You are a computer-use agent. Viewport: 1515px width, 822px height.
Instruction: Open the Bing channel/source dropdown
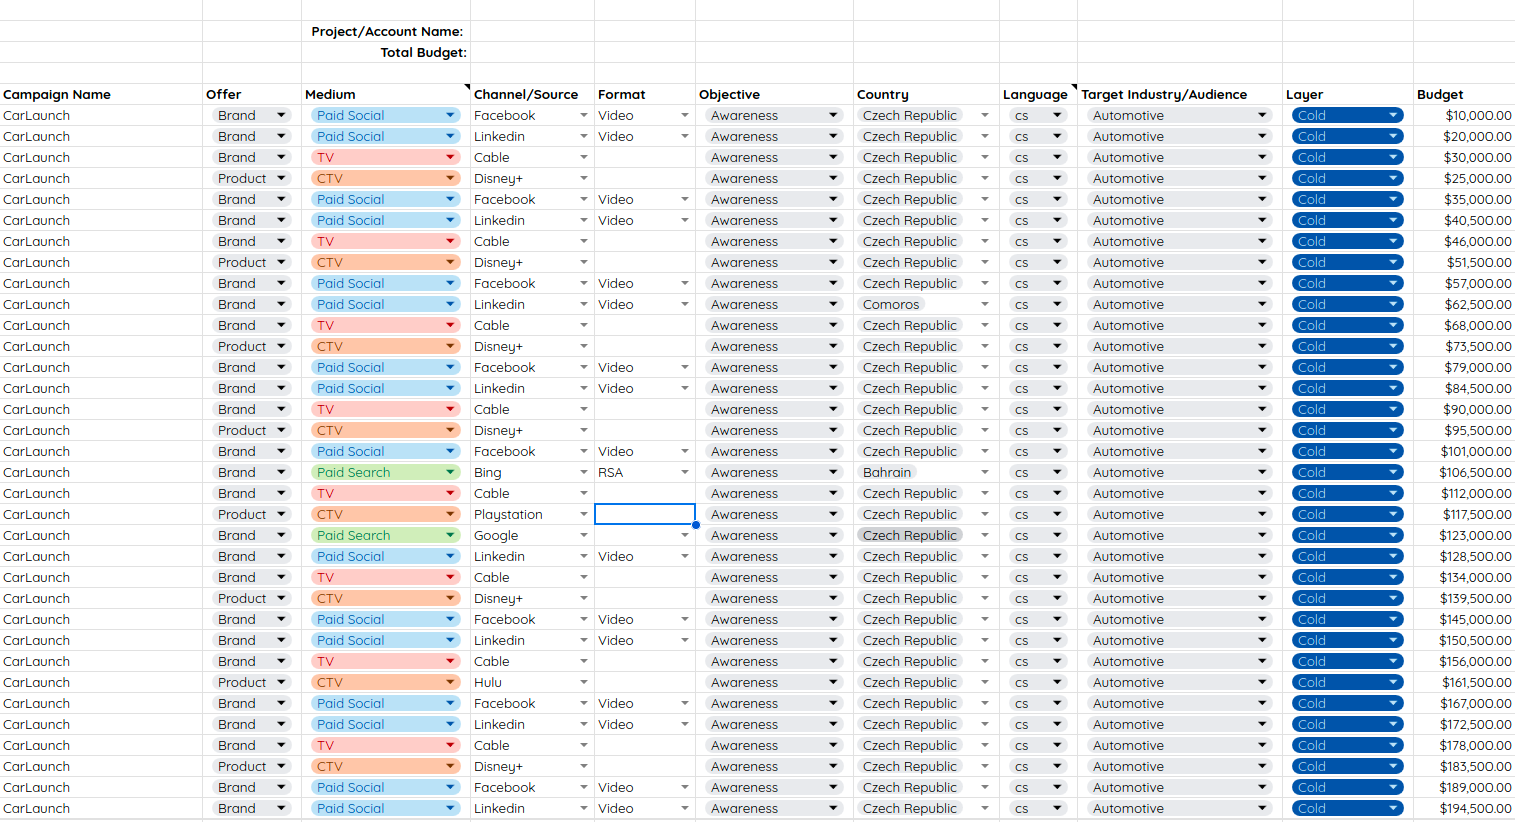(x=583, y=472)
